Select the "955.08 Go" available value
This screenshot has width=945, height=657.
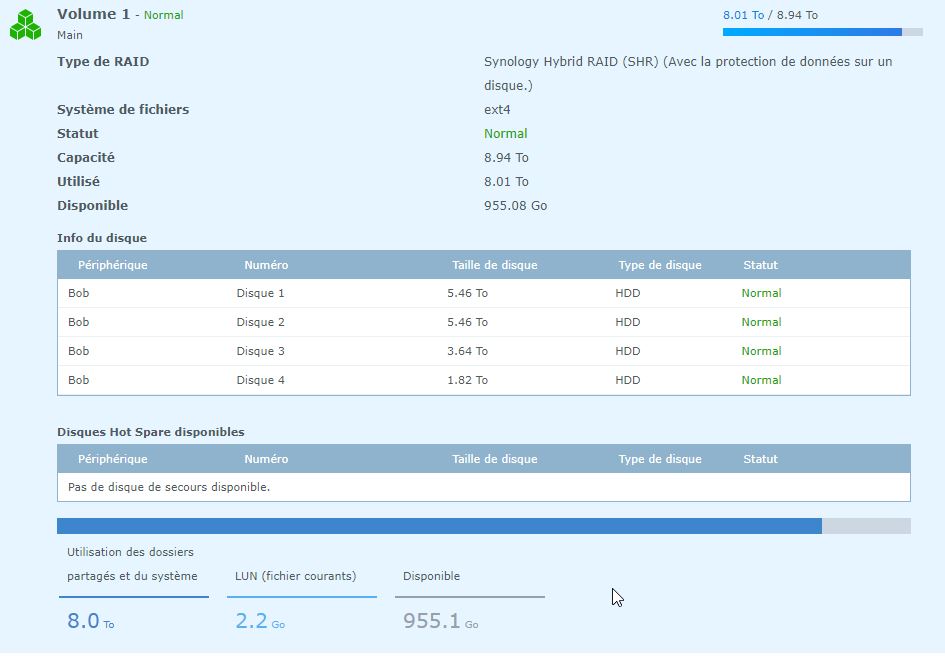coord(515,206)
